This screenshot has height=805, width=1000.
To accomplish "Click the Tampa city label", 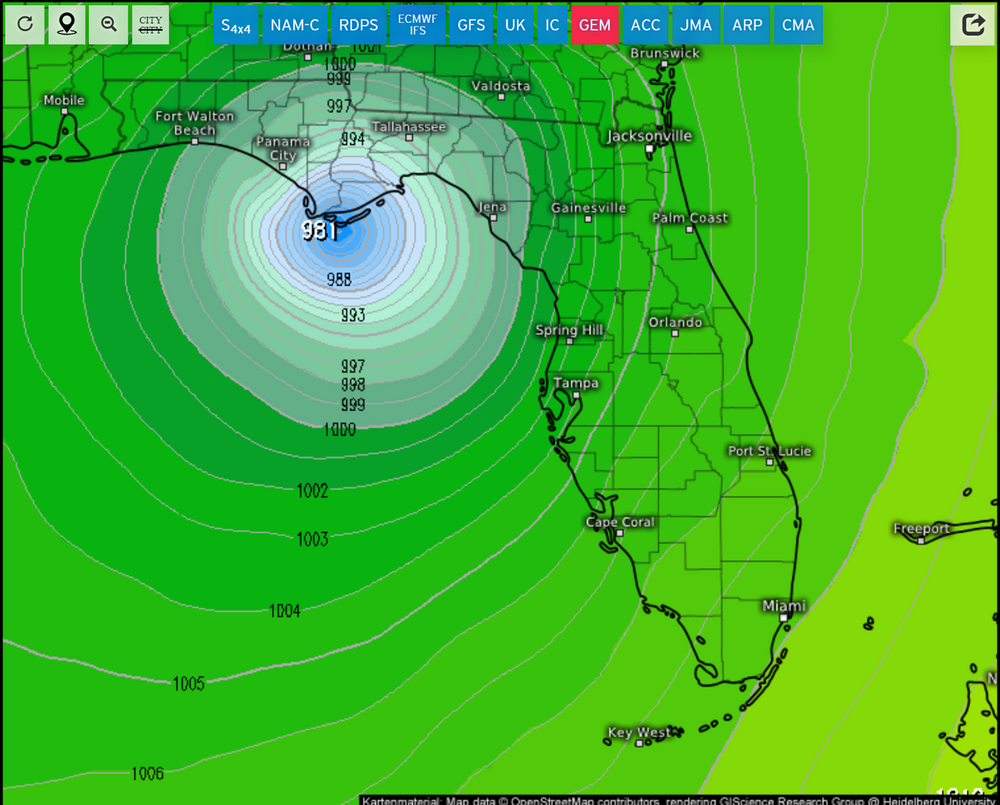I will coord(576,383).
